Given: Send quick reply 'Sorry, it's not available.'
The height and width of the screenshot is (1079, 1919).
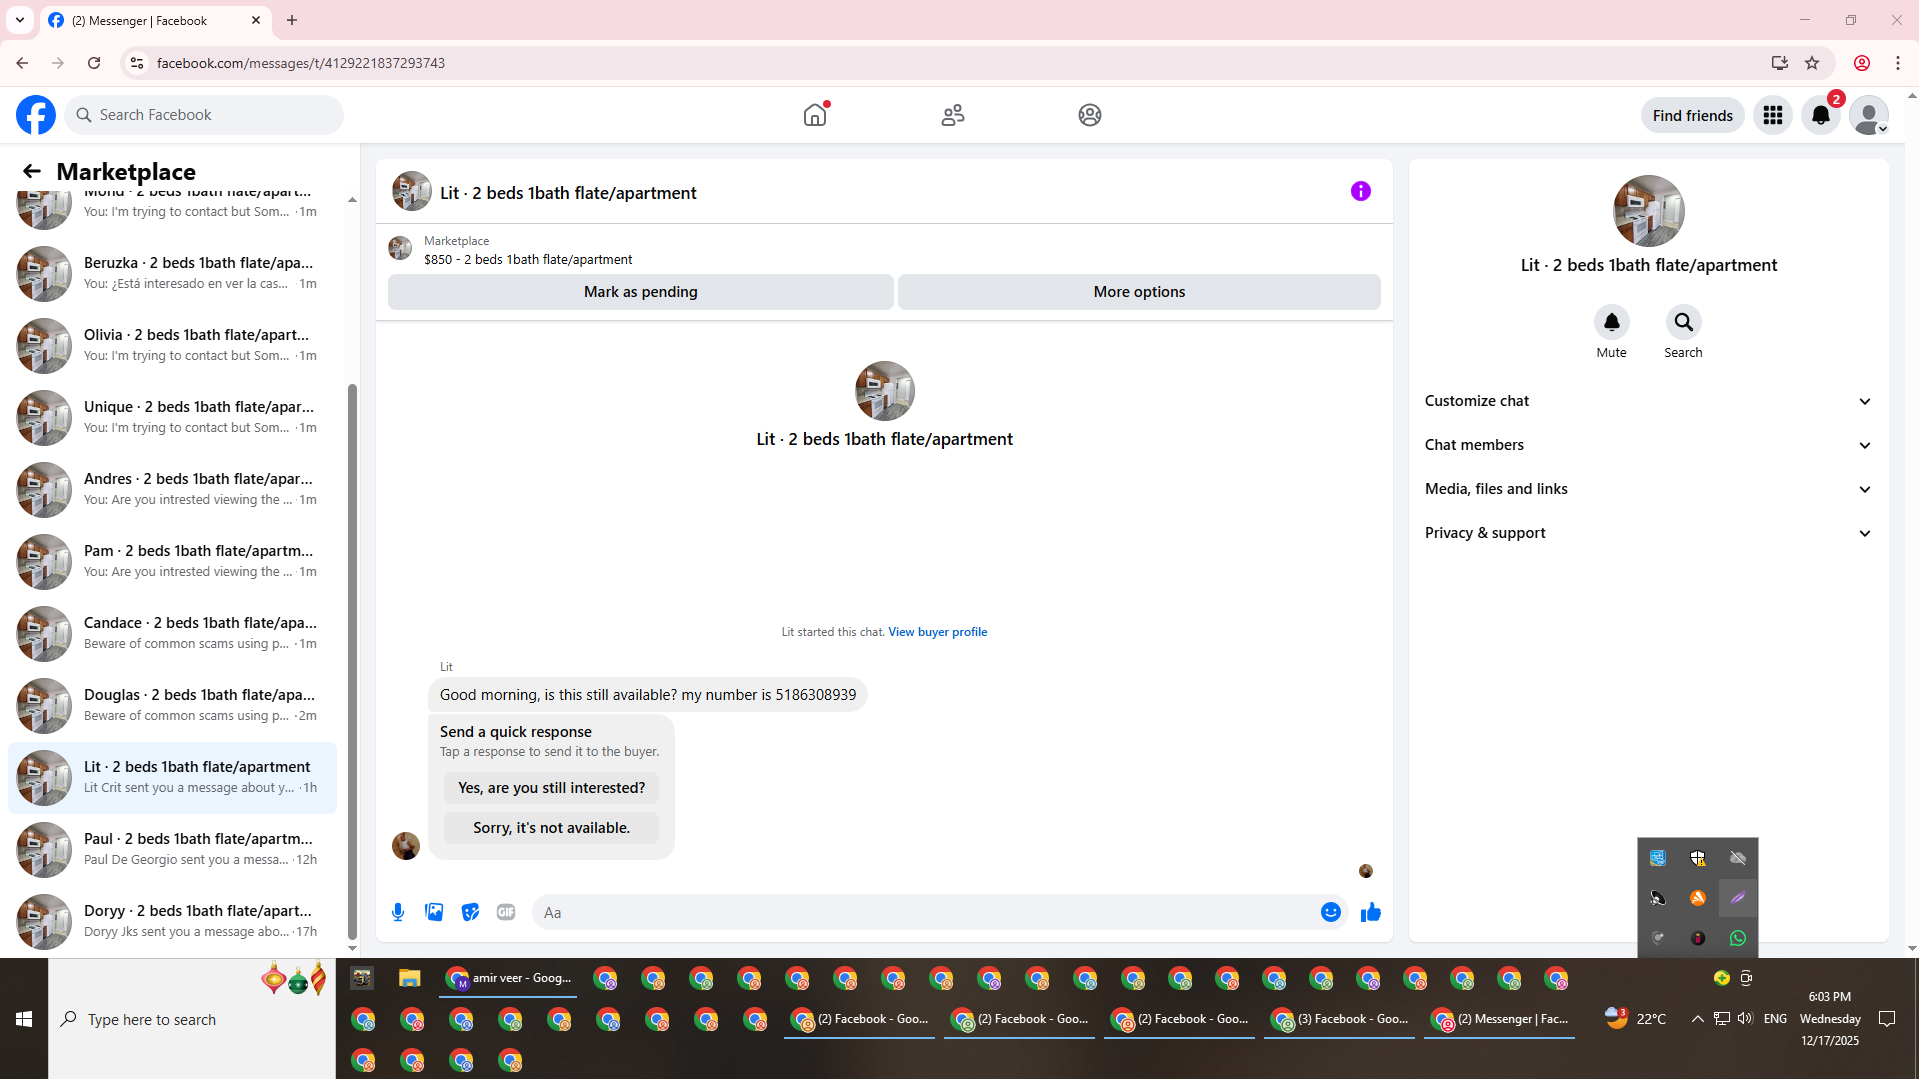Looking at the screenshot, I should click(x=551, y=828).
